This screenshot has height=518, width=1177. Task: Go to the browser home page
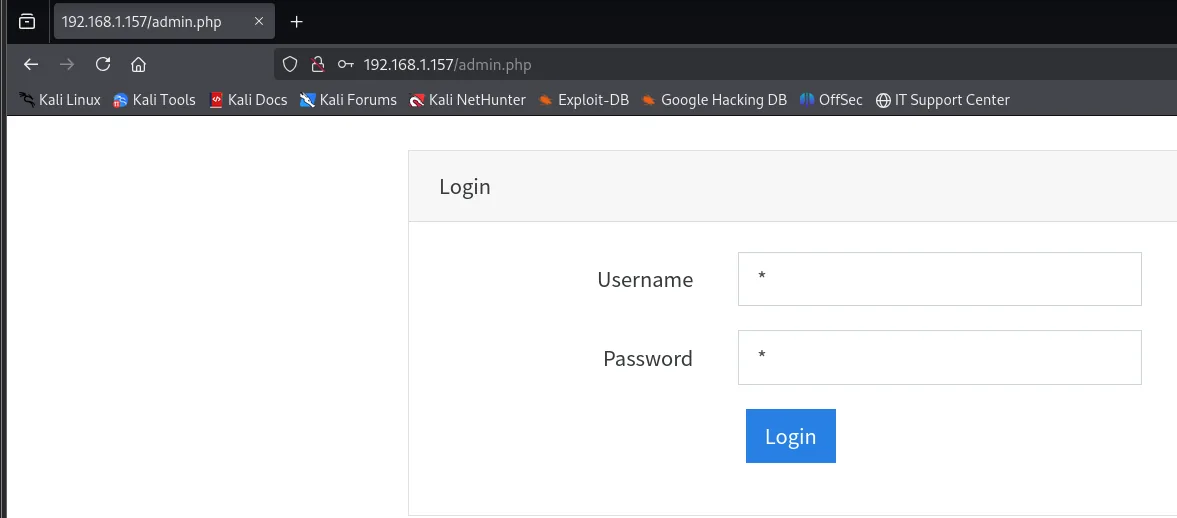[x=138, y=65]
